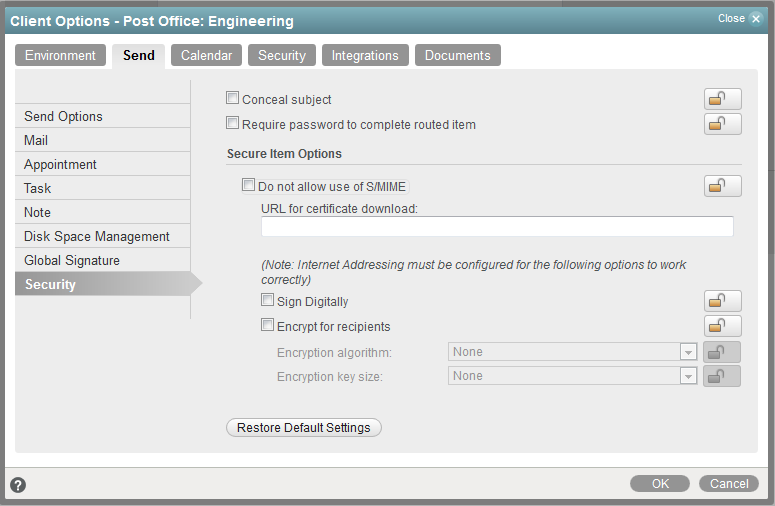This screenshot has width=775, height=506.
Task: Open the Integrations tab
Action: [365, 56]
